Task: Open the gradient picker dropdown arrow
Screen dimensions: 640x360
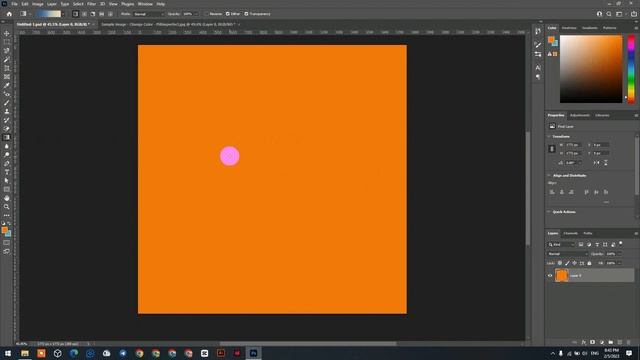Action: [x=63, y=14]
